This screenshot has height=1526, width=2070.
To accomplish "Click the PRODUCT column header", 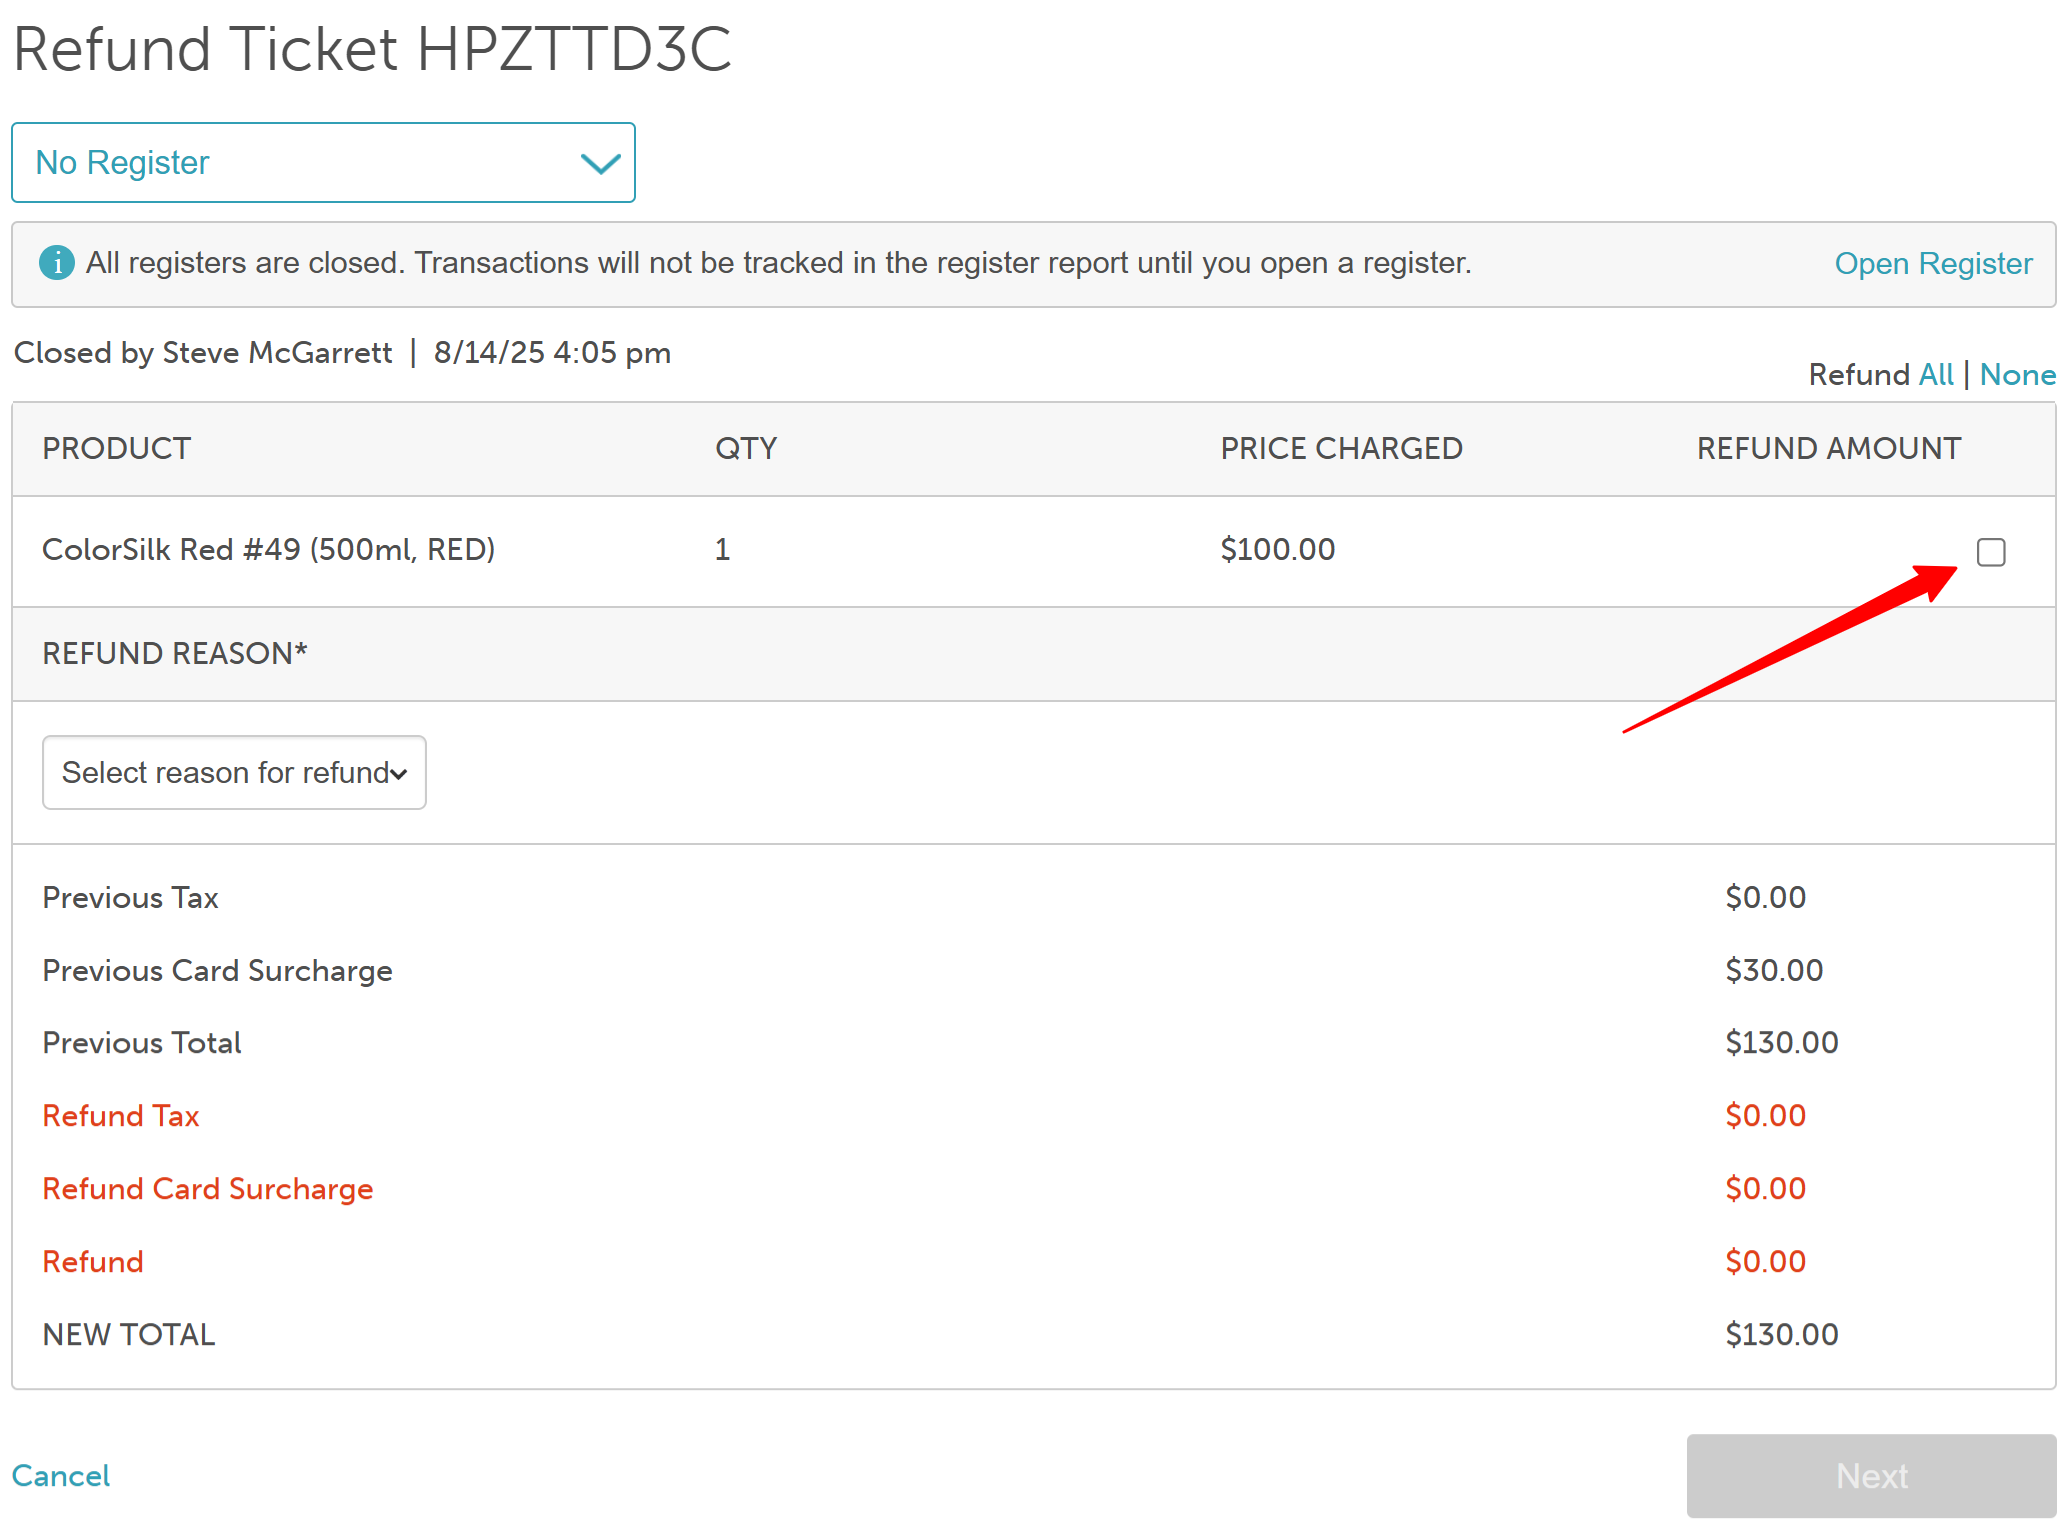I will (116, 449).
